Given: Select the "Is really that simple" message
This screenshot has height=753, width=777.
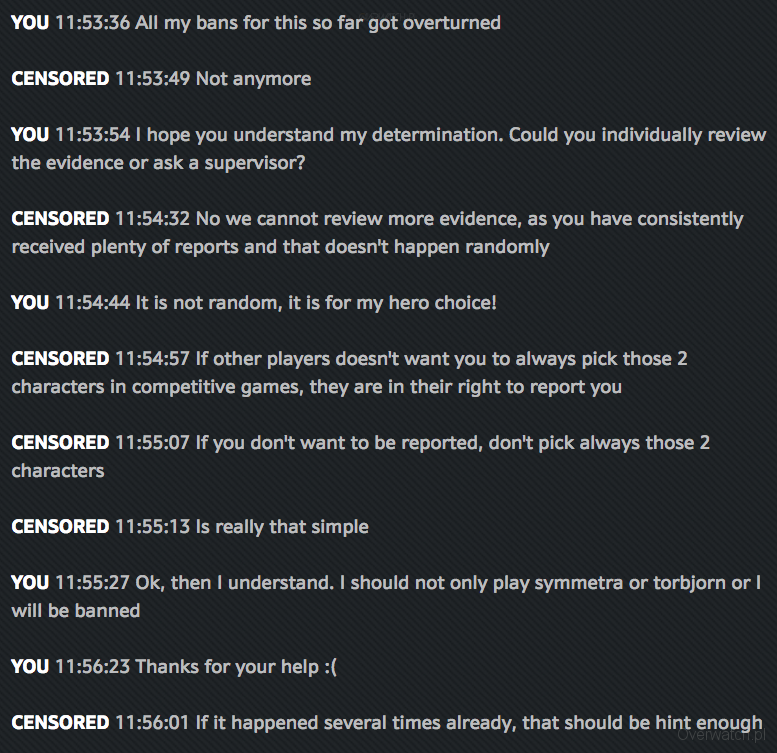Looking at the screenshot, I should pos(282,526).
